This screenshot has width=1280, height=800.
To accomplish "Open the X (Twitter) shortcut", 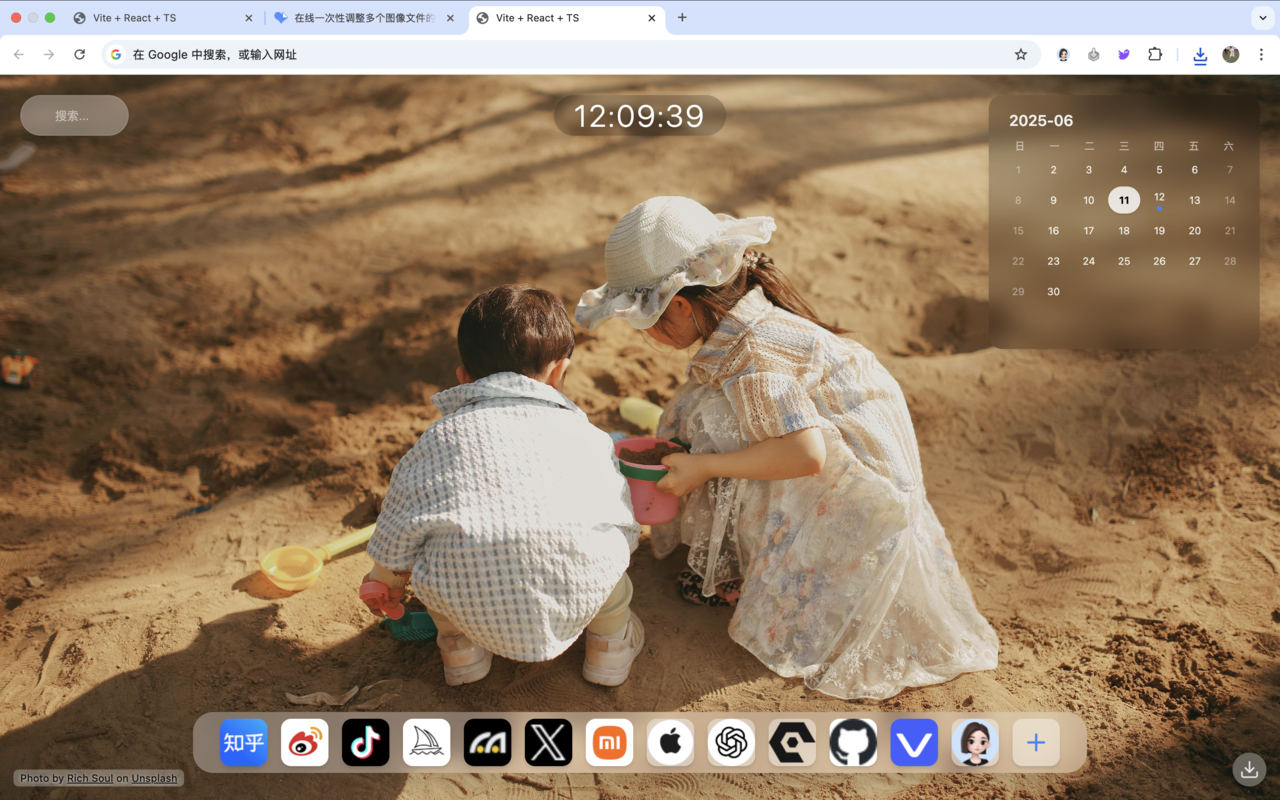I will [549, 743].
